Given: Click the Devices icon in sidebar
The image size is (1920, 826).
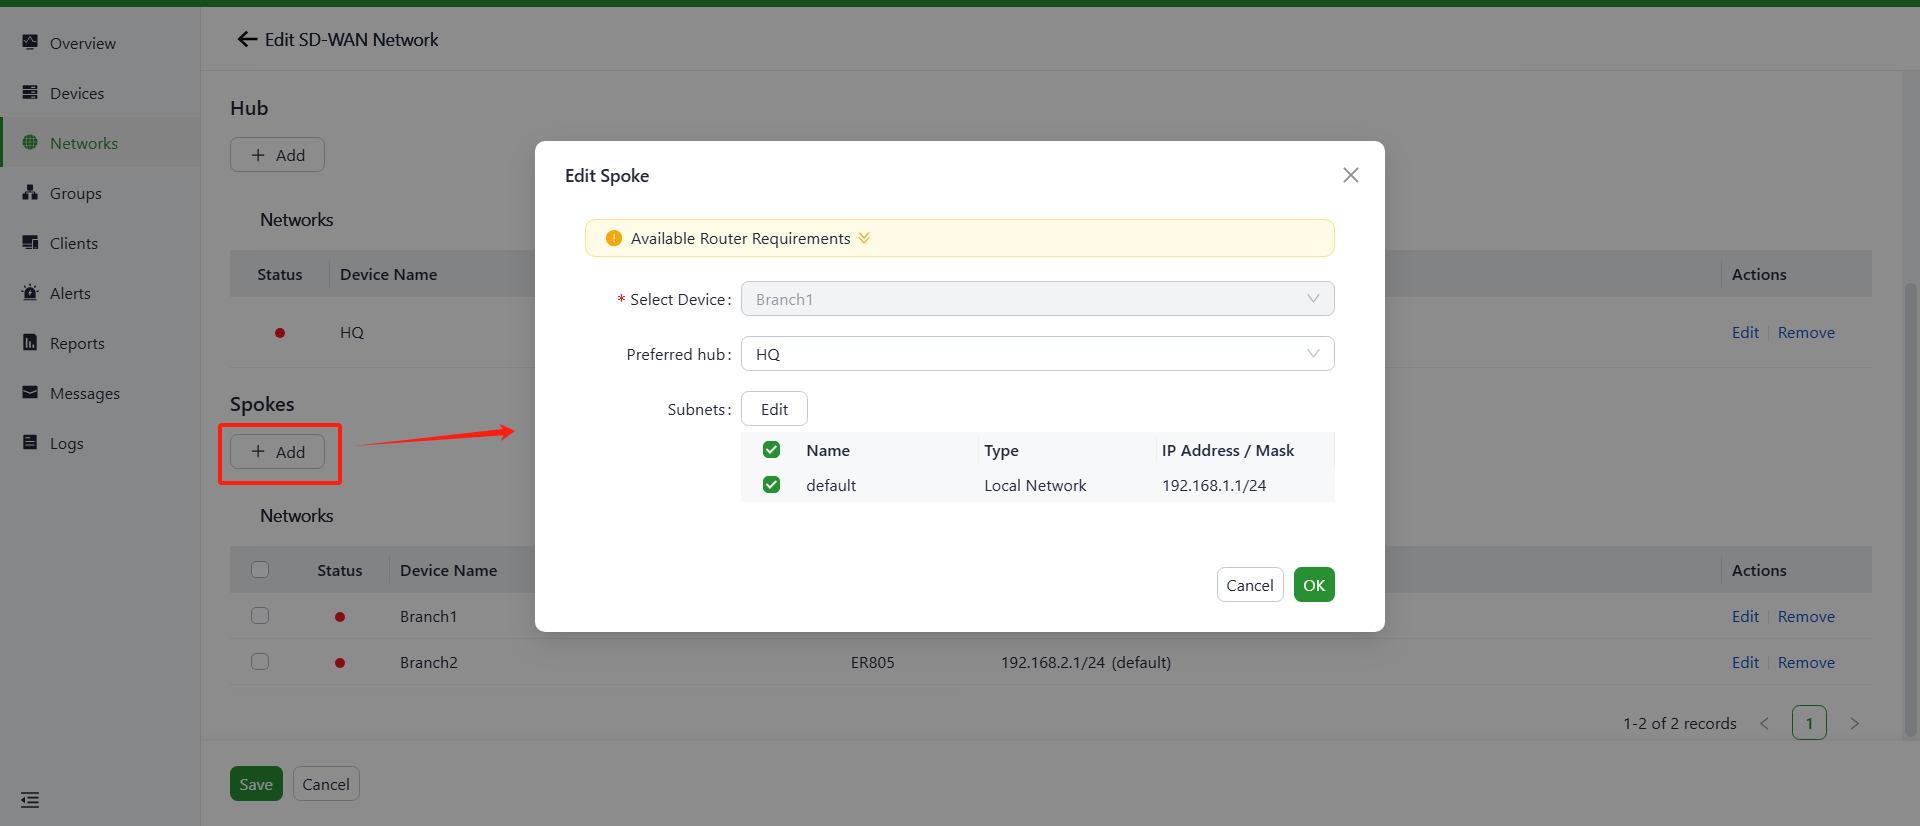Looking at the screenshot, I should [30, 92].
